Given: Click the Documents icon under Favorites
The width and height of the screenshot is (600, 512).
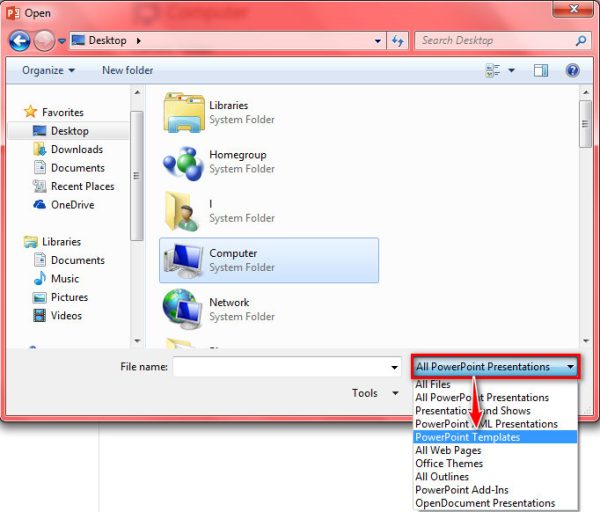Looking at the screenshot, I should coord(40,168).
